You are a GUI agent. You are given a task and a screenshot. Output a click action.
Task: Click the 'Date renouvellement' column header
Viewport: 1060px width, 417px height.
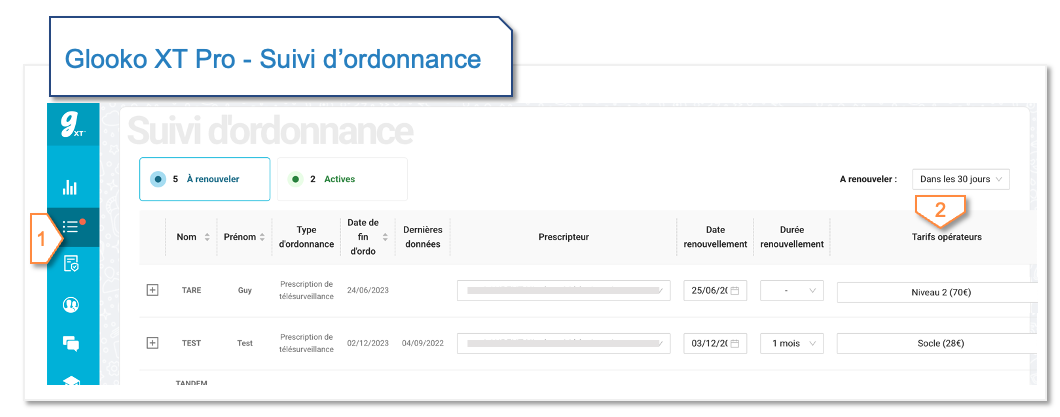(715, 237)
